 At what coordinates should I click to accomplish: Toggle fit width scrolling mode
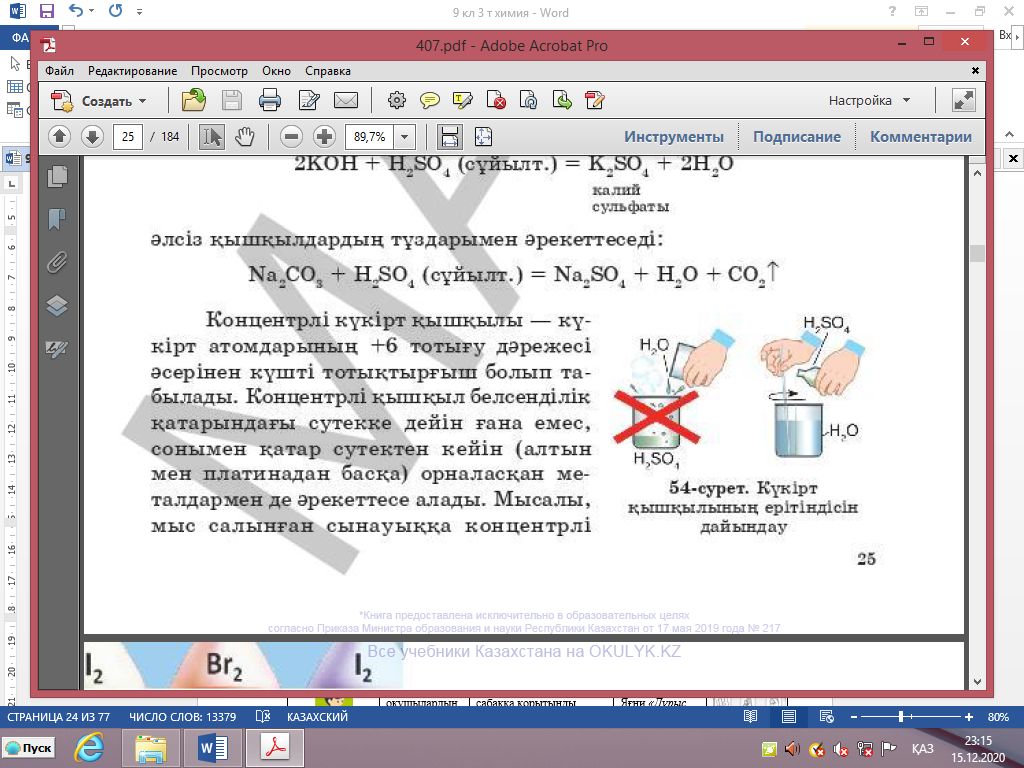[x=450, y=136]
